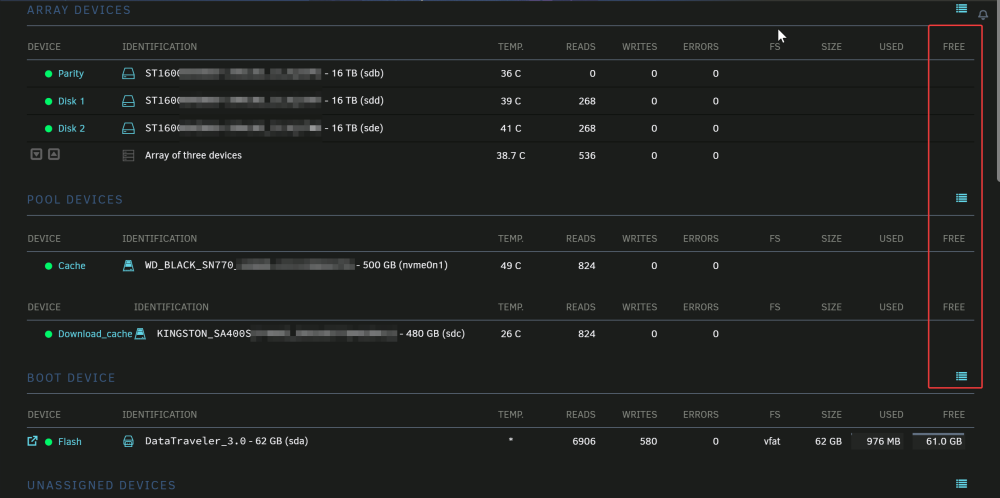The image size is (1000, 498).
Task: Click Parity green status indicator
Action: (48, 74)
